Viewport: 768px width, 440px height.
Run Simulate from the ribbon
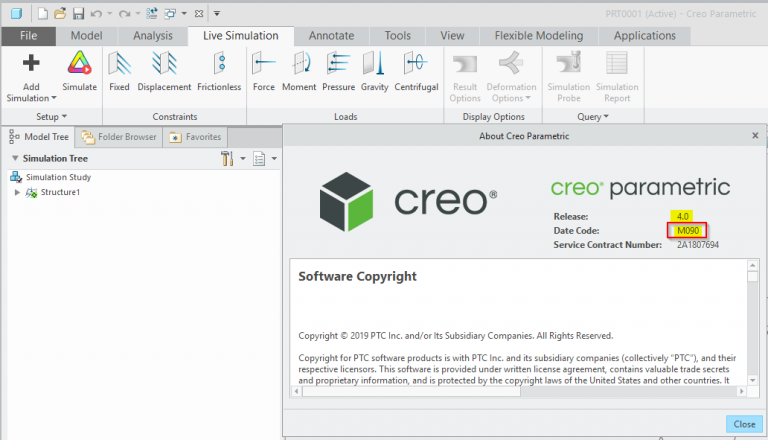[x=79, y=71]
